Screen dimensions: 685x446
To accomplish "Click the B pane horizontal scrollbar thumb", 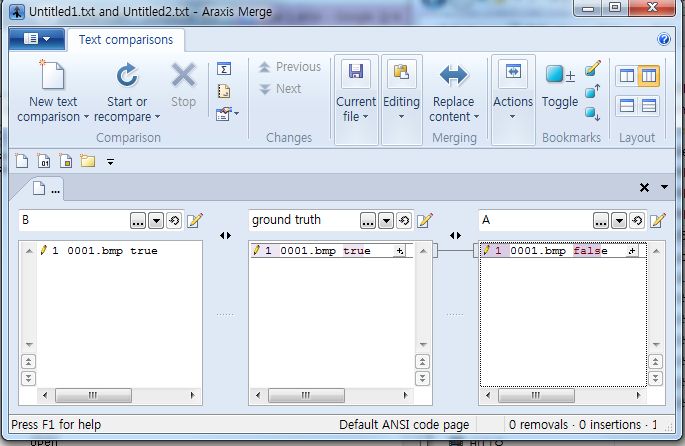I will tap(93, 396).
